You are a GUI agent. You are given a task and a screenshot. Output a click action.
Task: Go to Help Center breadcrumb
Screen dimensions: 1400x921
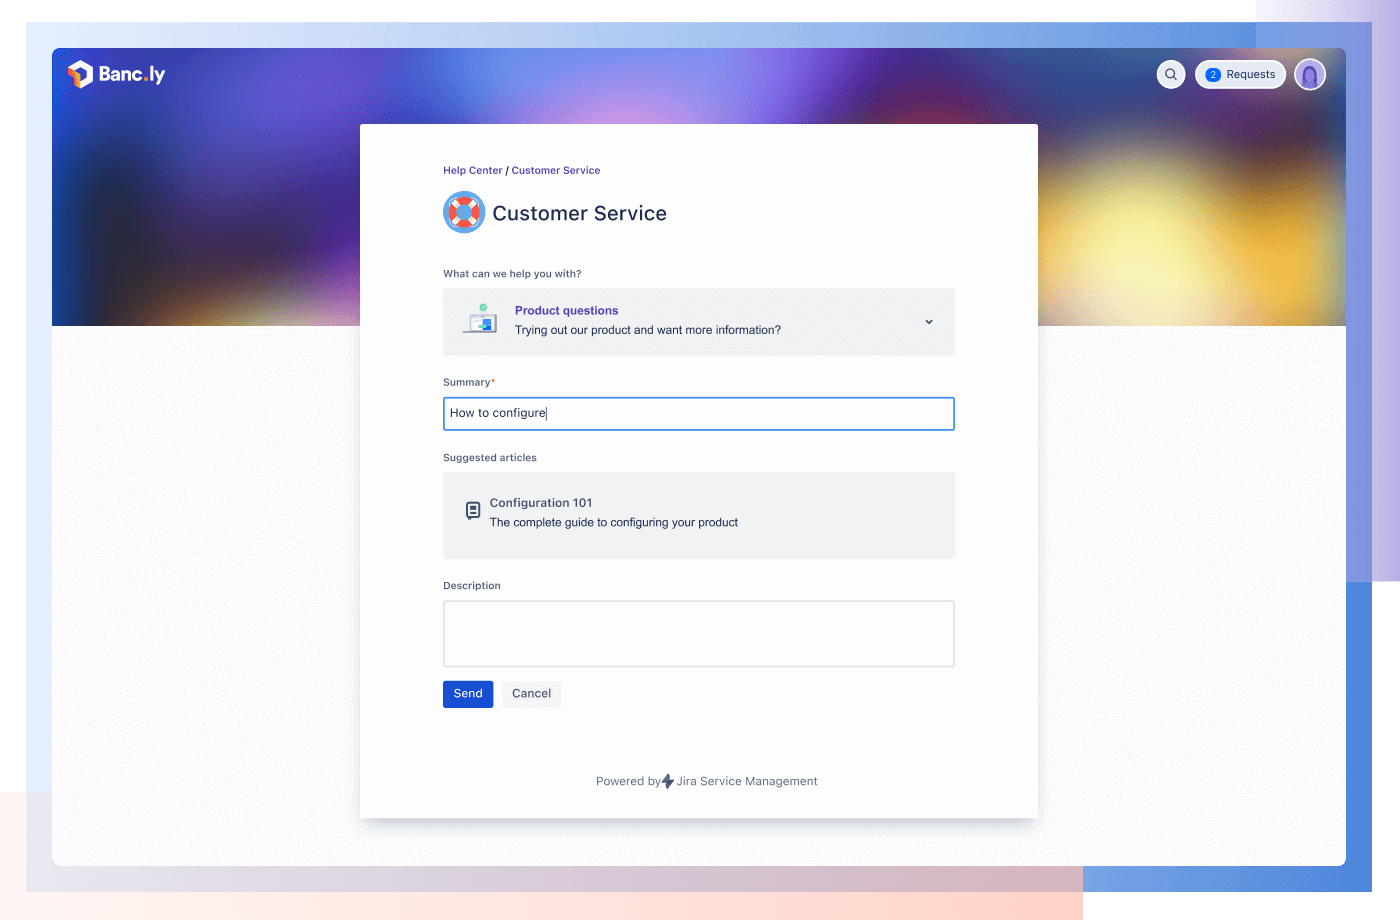pos(473,170)
